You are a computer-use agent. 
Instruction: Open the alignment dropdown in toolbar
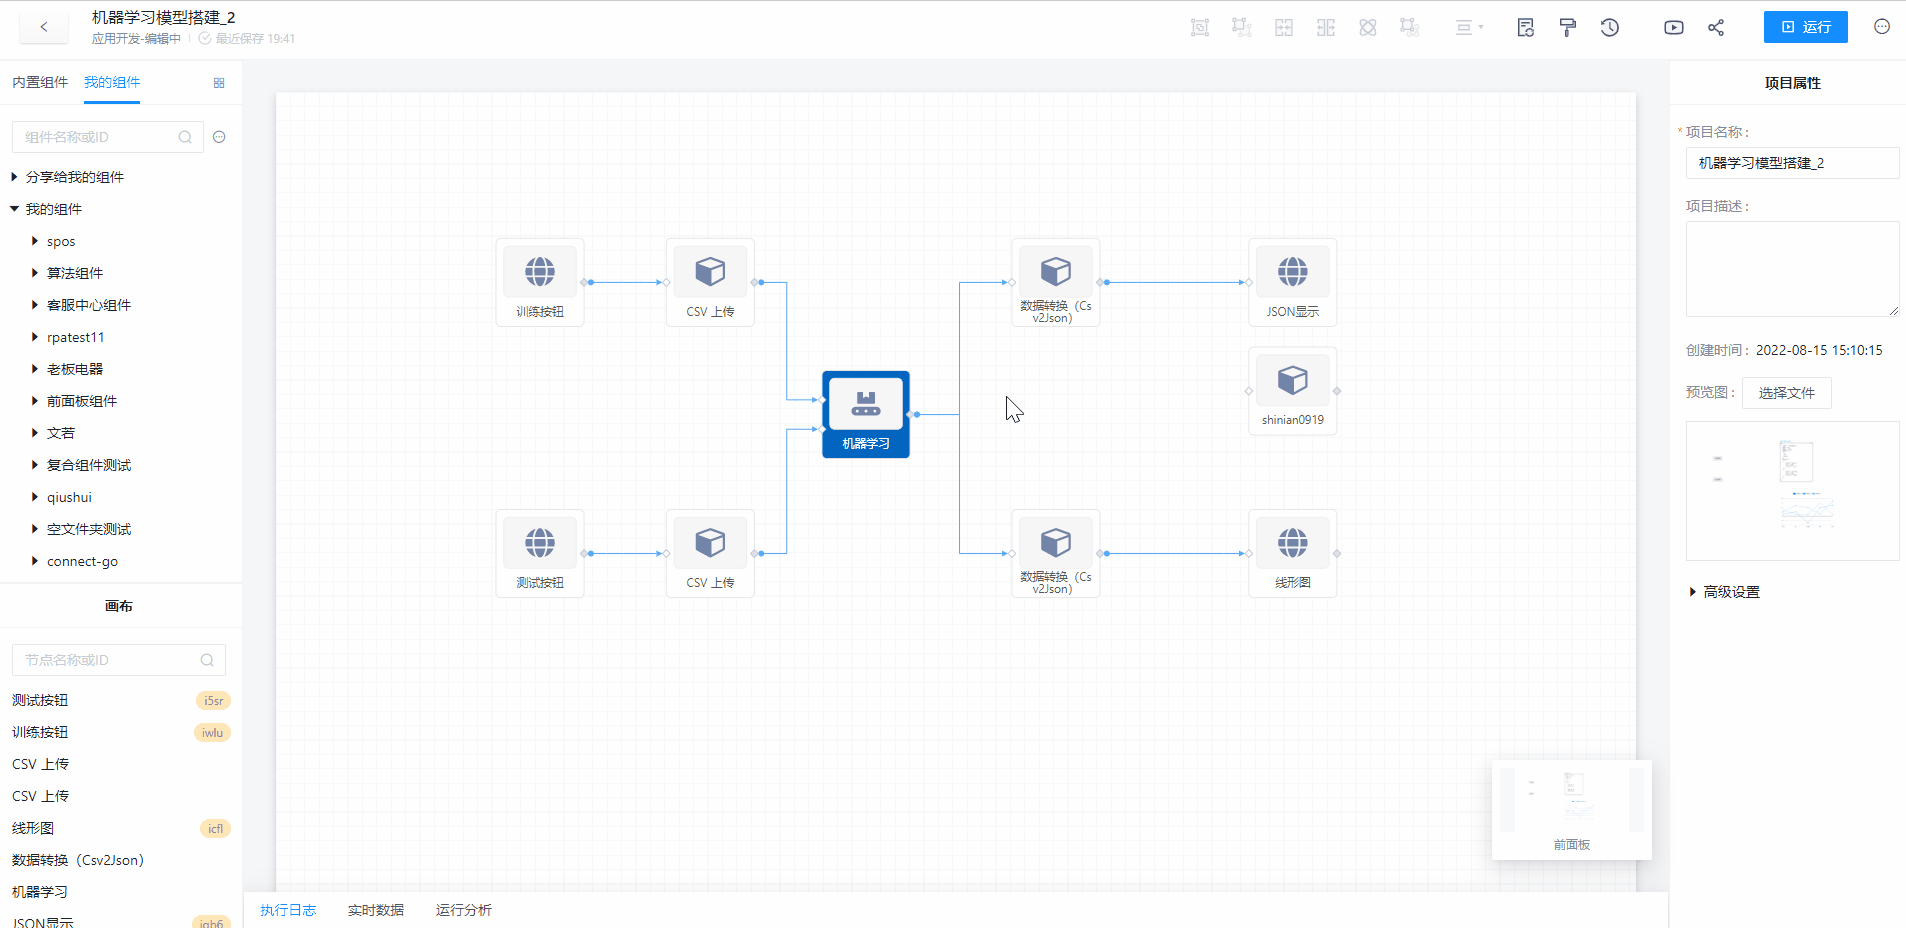(1468, 28)
